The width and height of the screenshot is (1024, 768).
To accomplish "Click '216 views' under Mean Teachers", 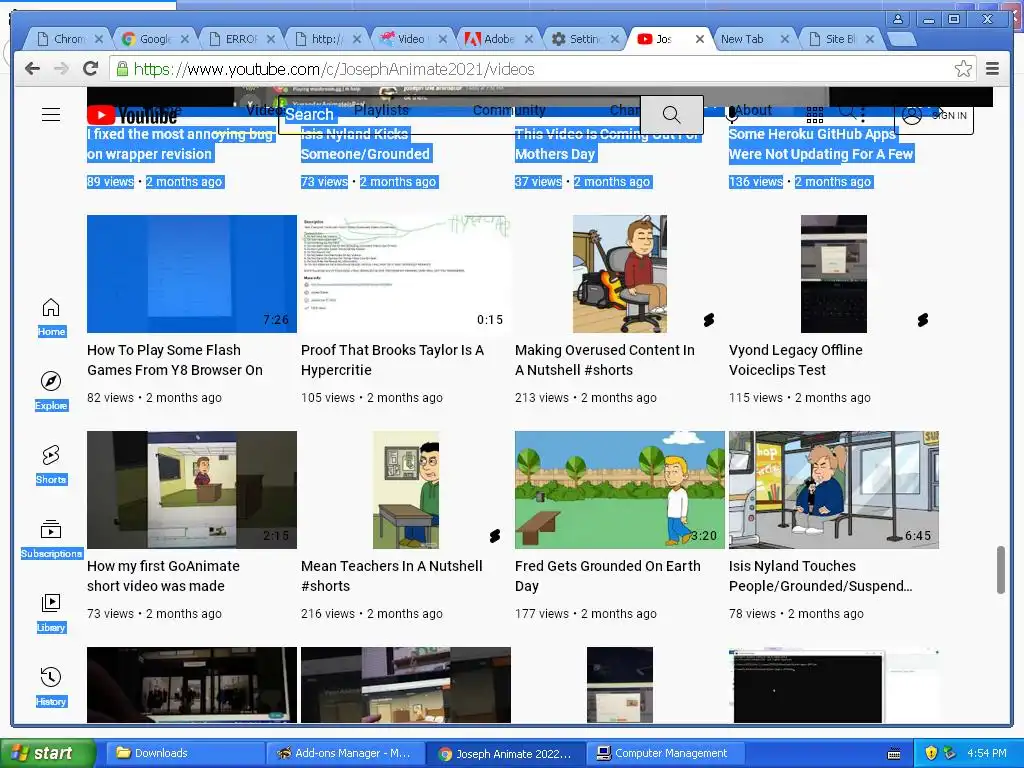I will [x=328, y=614].
